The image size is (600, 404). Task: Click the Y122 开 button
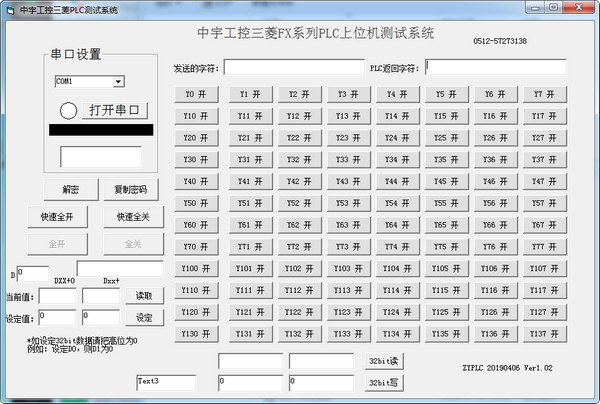[300, 313]
